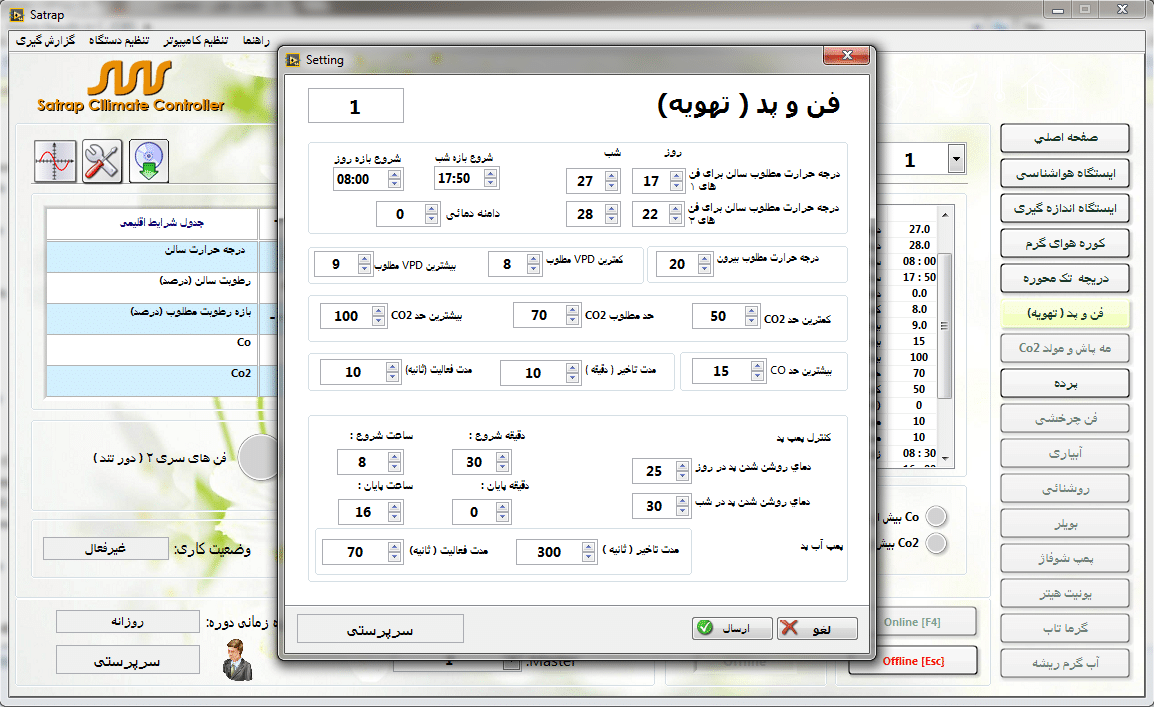Open کوره هوای گرم page
The image size is (1154, 707).
point(1065,244)
